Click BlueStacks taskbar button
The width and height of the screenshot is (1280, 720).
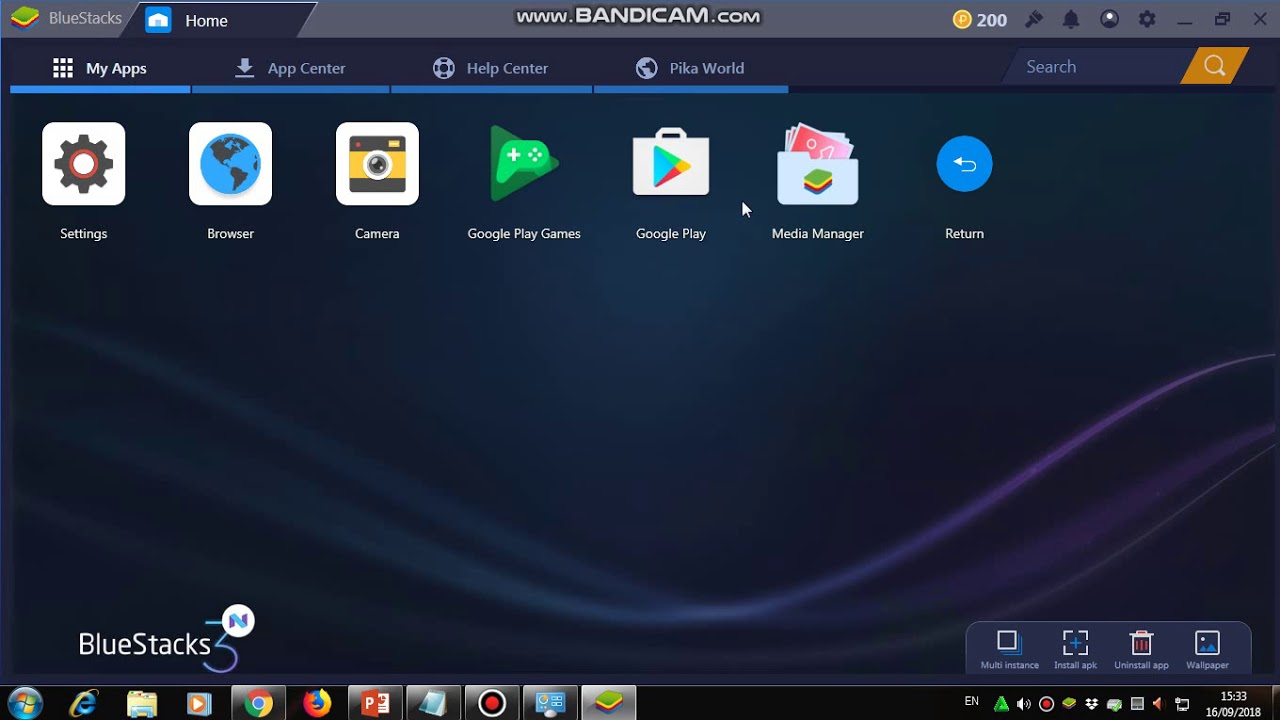coord(608,704)
